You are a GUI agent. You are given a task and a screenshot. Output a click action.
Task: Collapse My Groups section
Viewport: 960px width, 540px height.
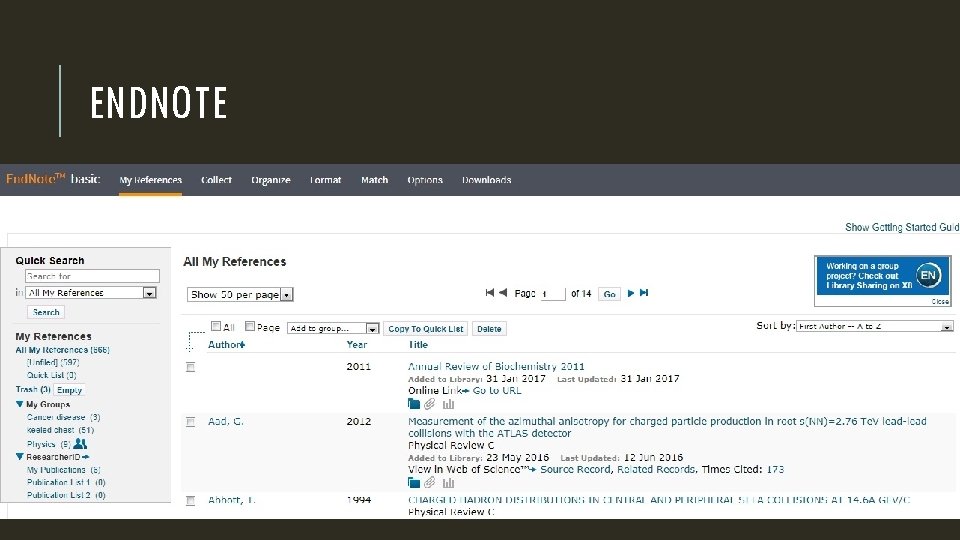click(20, 404)
